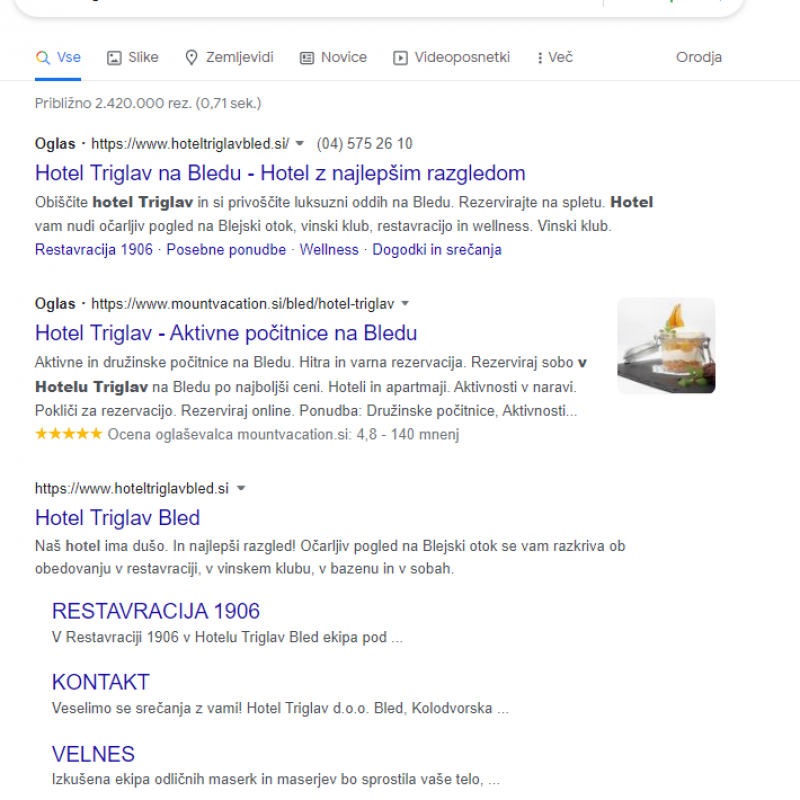Switch to the Novice tab

333,57
